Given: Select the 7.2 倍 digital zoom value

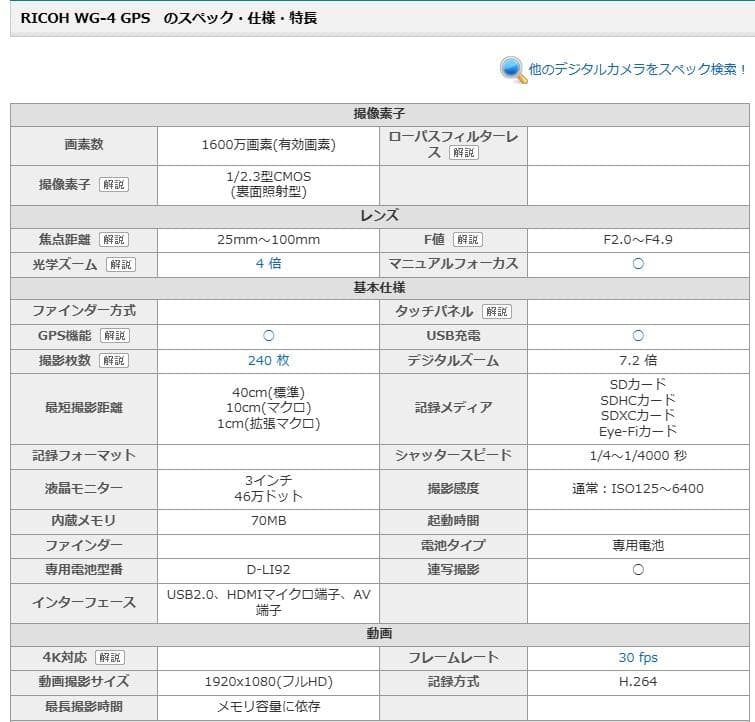Looking at the screenshot, I should pos(638,360).
